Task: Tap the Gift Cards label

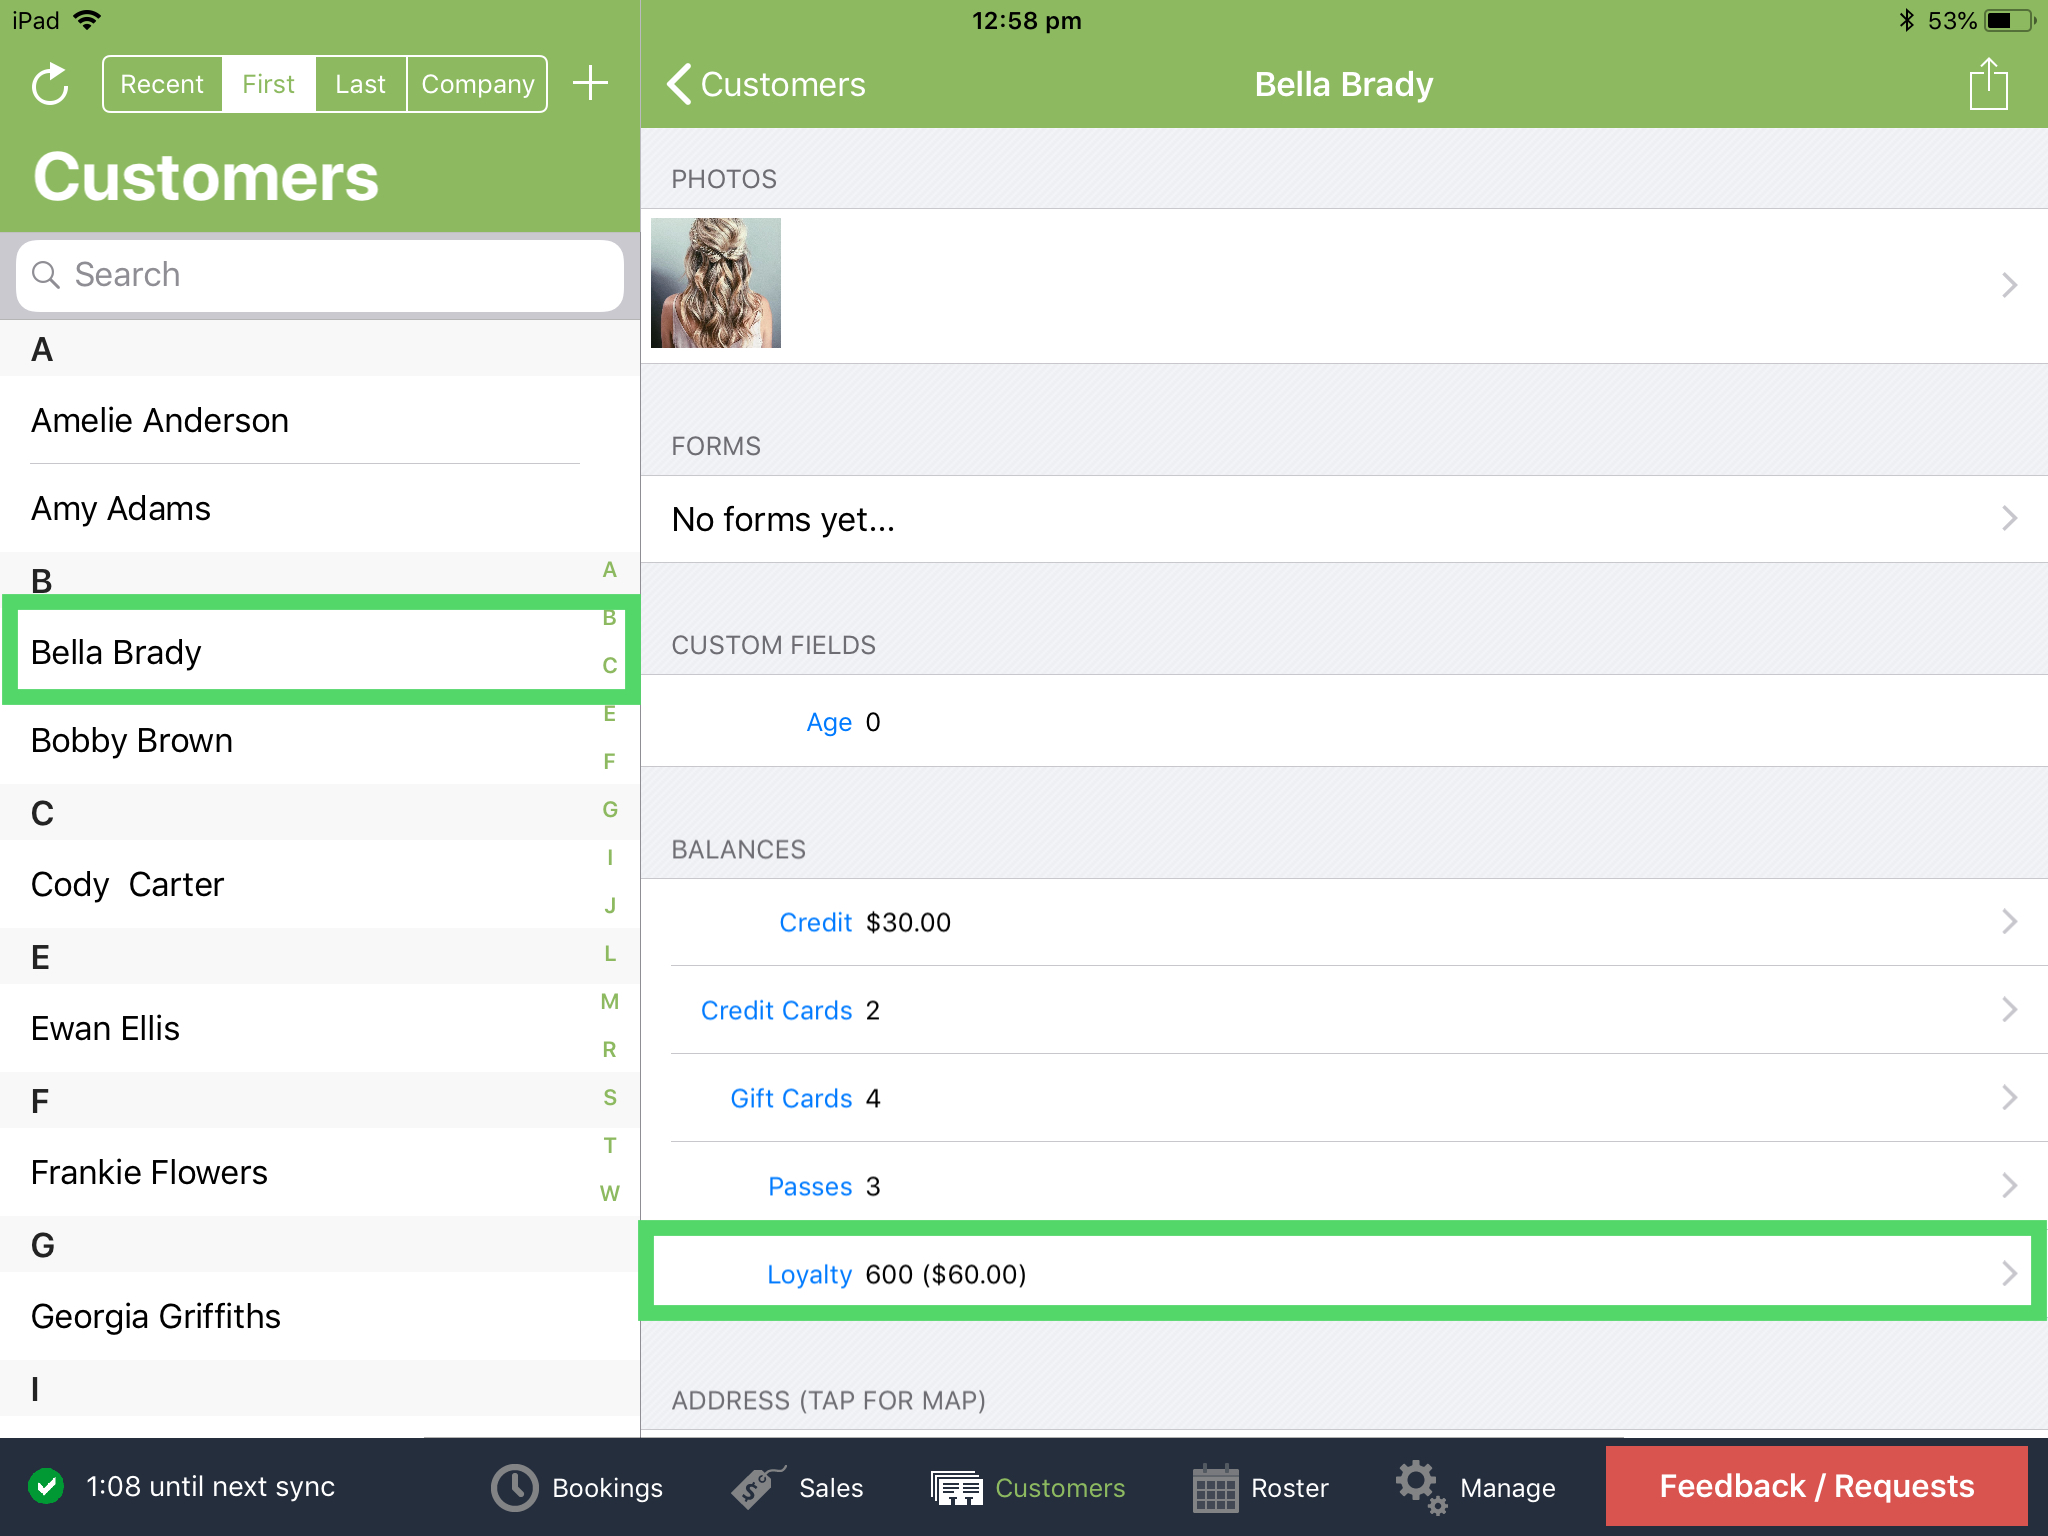Action: (791, 1098)
